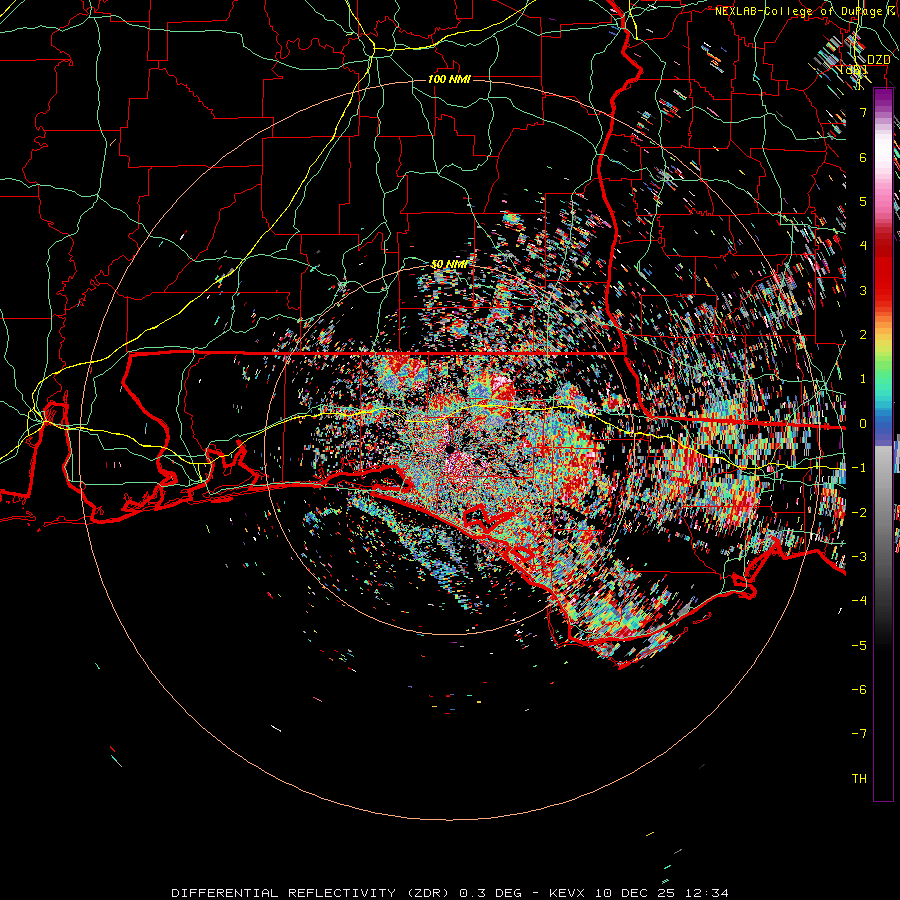Image resolution: width=900 pixels, height=900 pixels.
Task: Click the 7 value on the scale
Action: pos(863,112)
